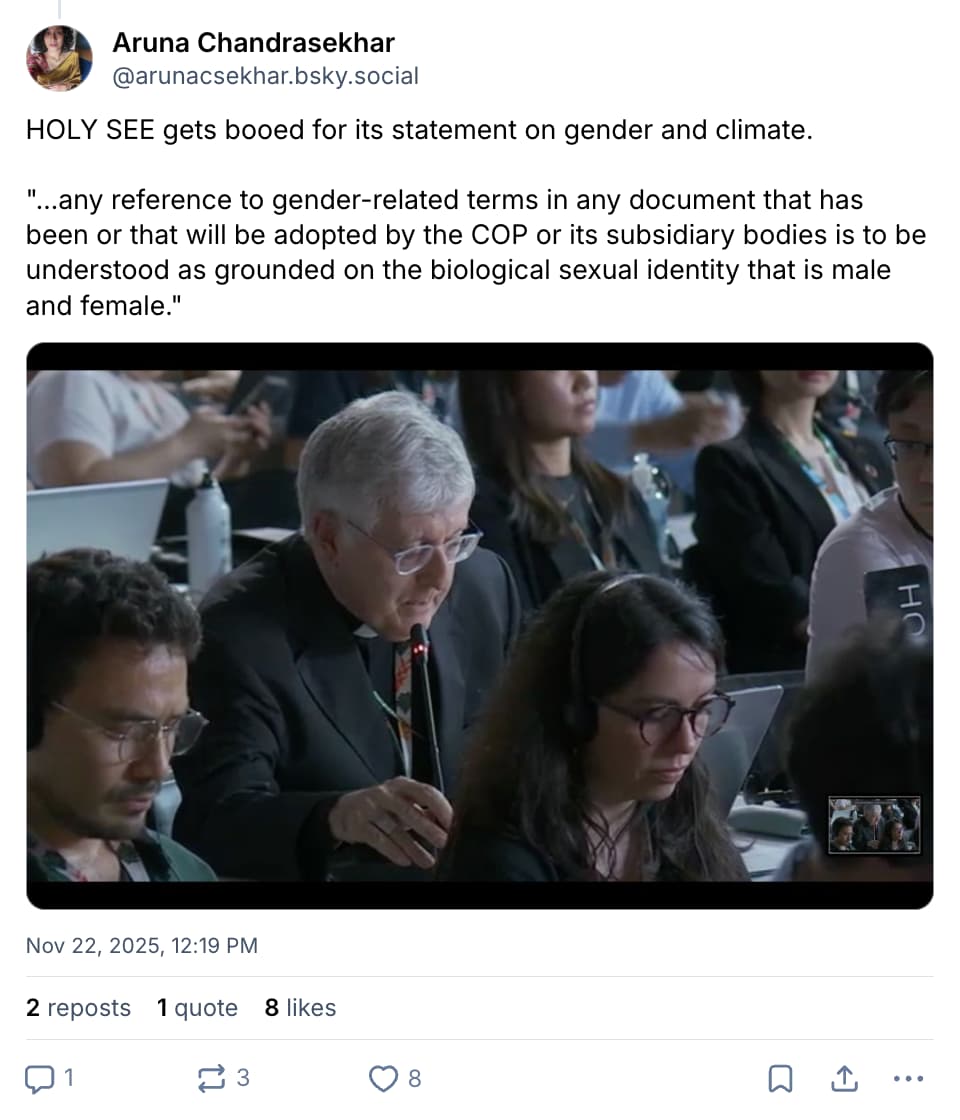Click the reply count next to the speech bubble
The height and width of the screenshot is (1120, 960).
(x=68, y=1079)
